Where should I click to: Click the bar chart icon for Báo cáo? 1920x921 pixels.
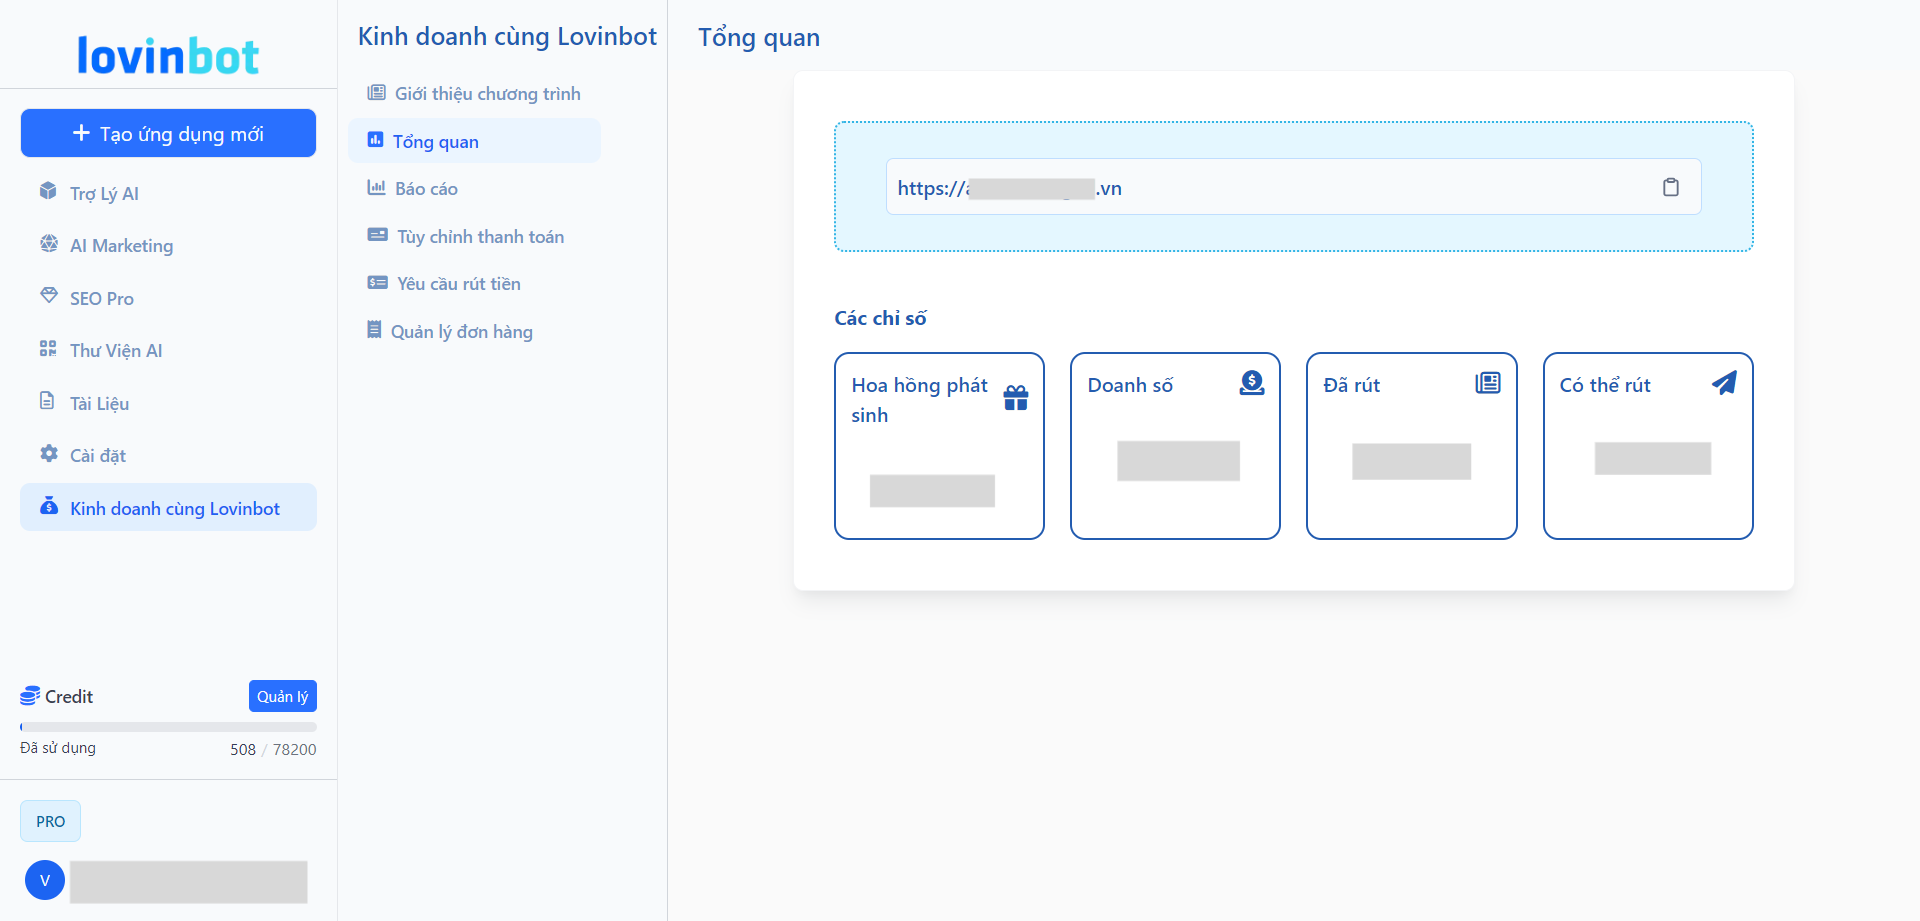point(377,188)
